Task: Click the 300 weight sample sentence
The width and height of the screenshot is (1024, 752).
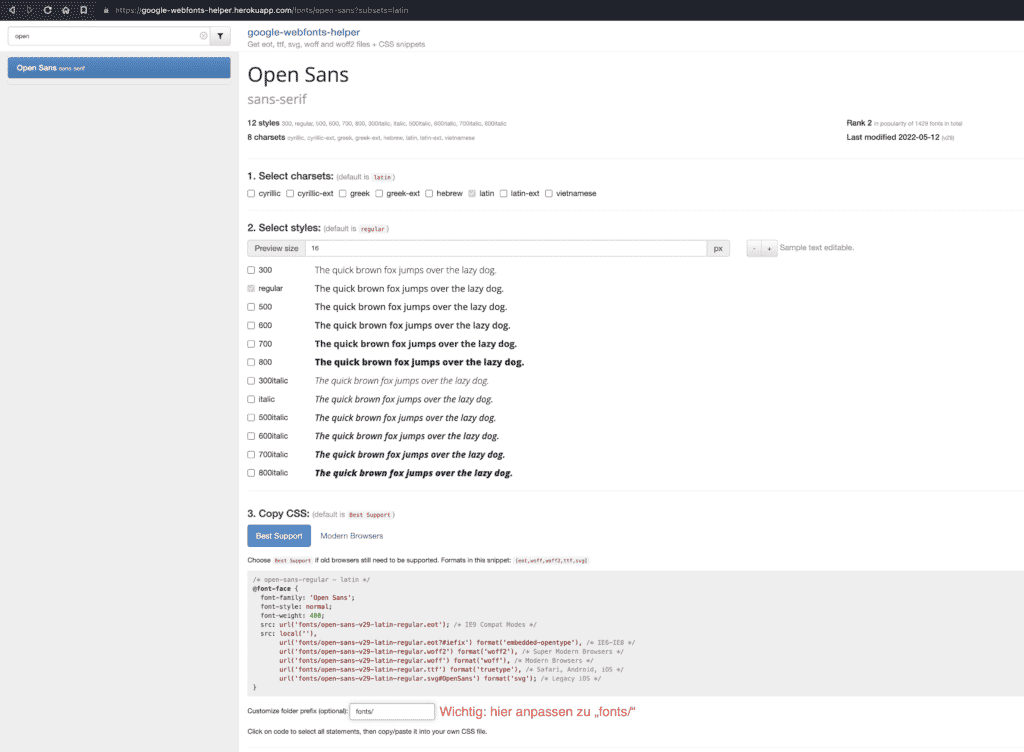Action: 405,270
